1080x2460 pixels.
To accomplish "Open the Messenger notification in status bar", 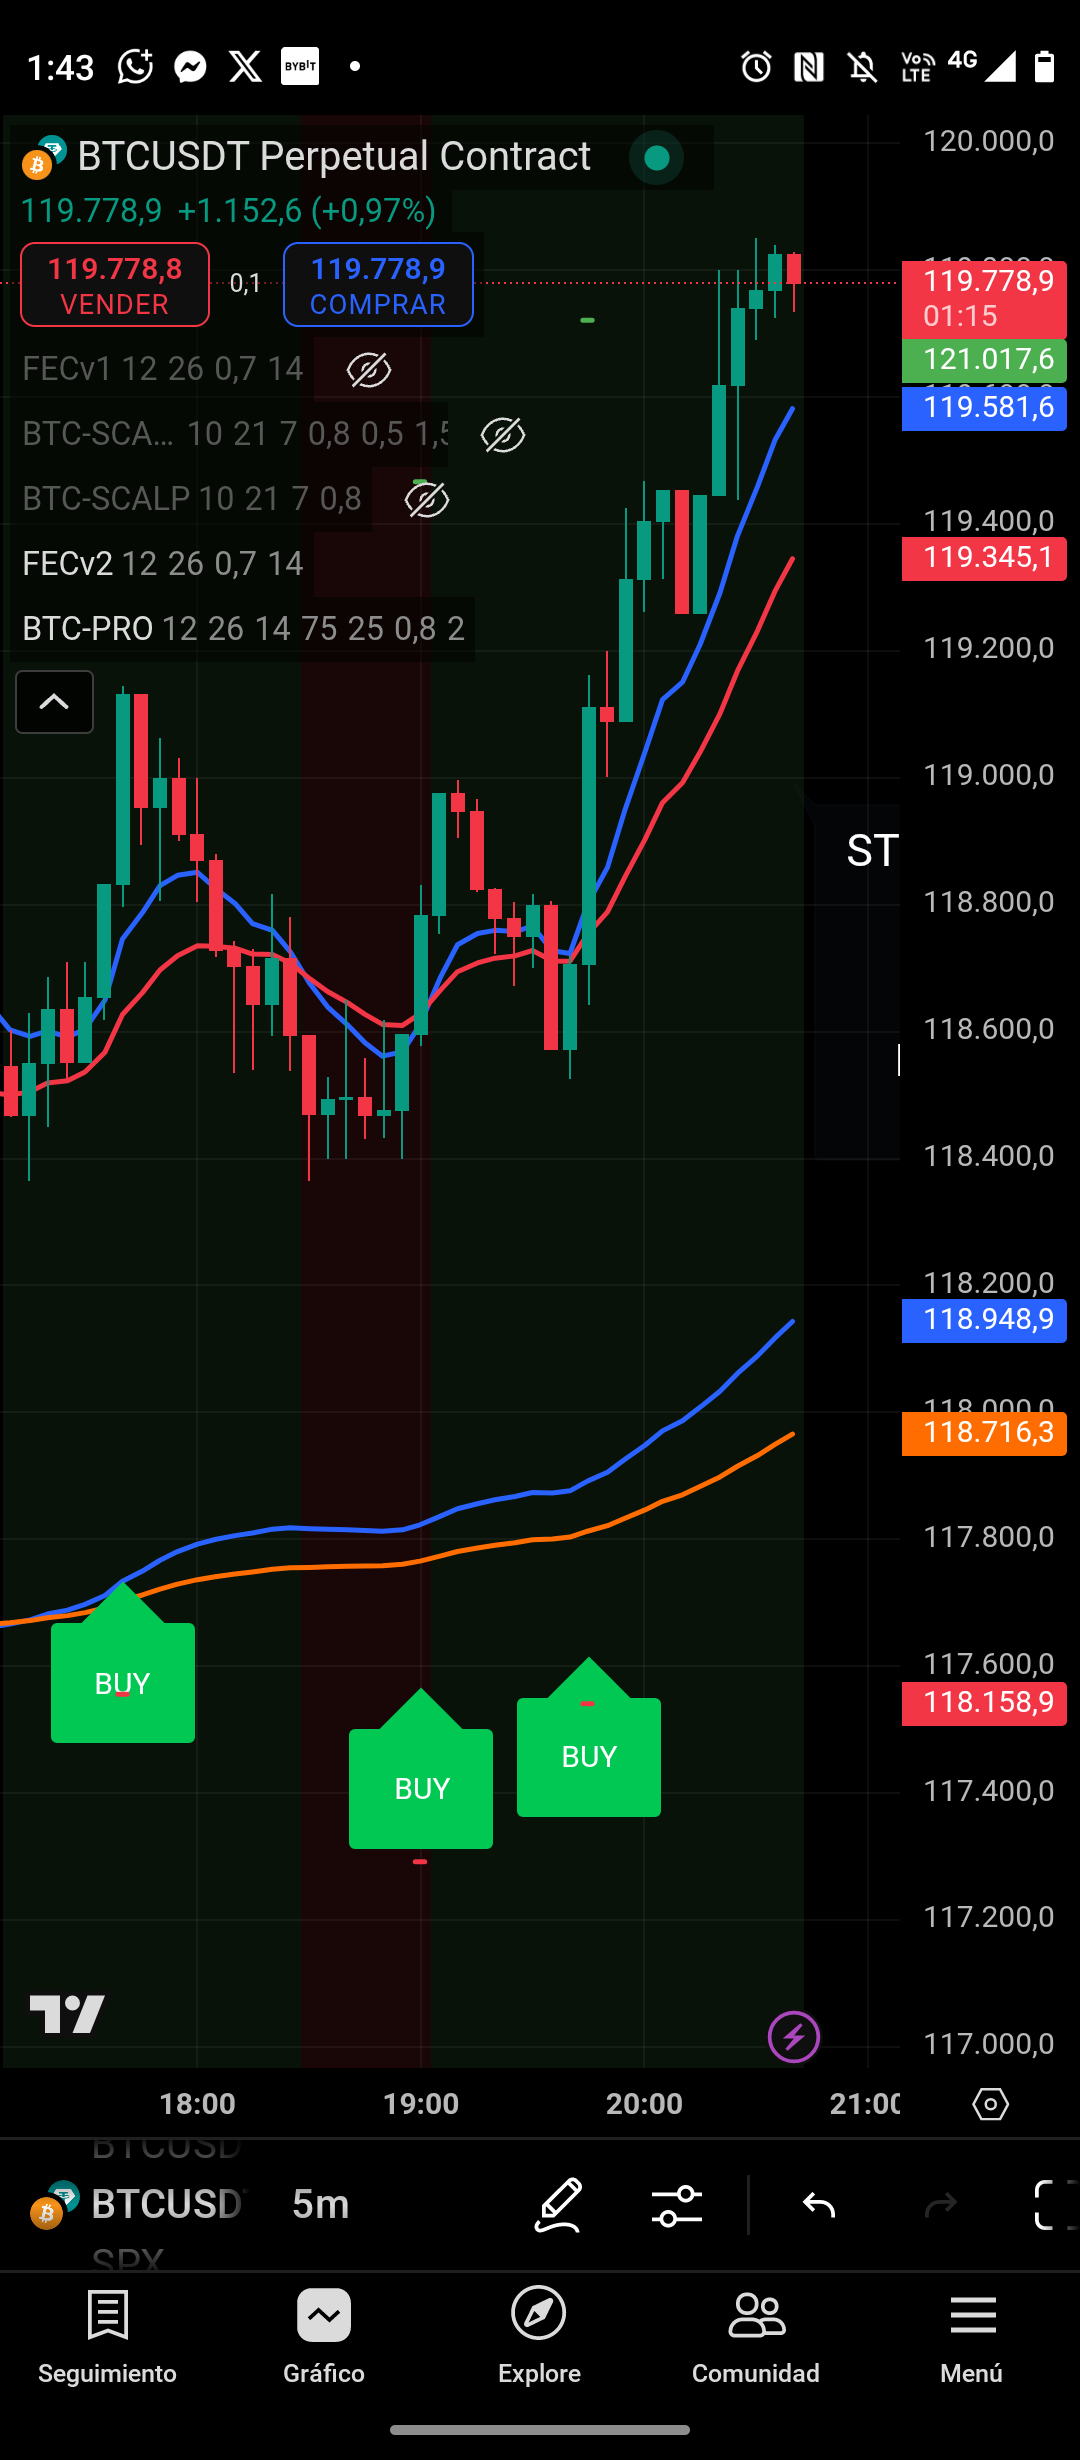I will point(190,67).
